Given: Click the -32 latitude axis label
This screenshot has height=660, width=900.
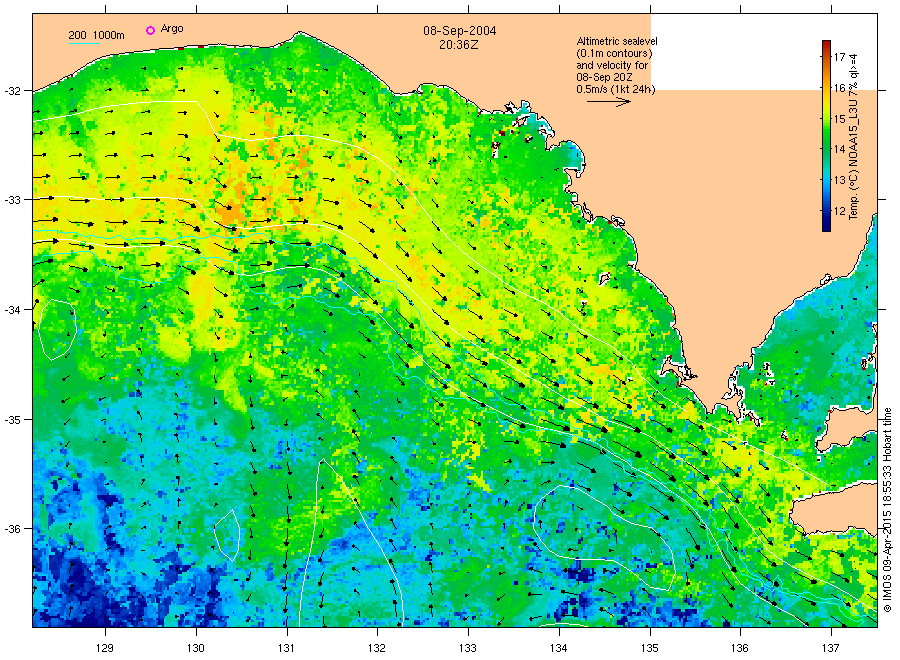Looking at the screenshot, I should pyautogui.click(x=12, y=91).
